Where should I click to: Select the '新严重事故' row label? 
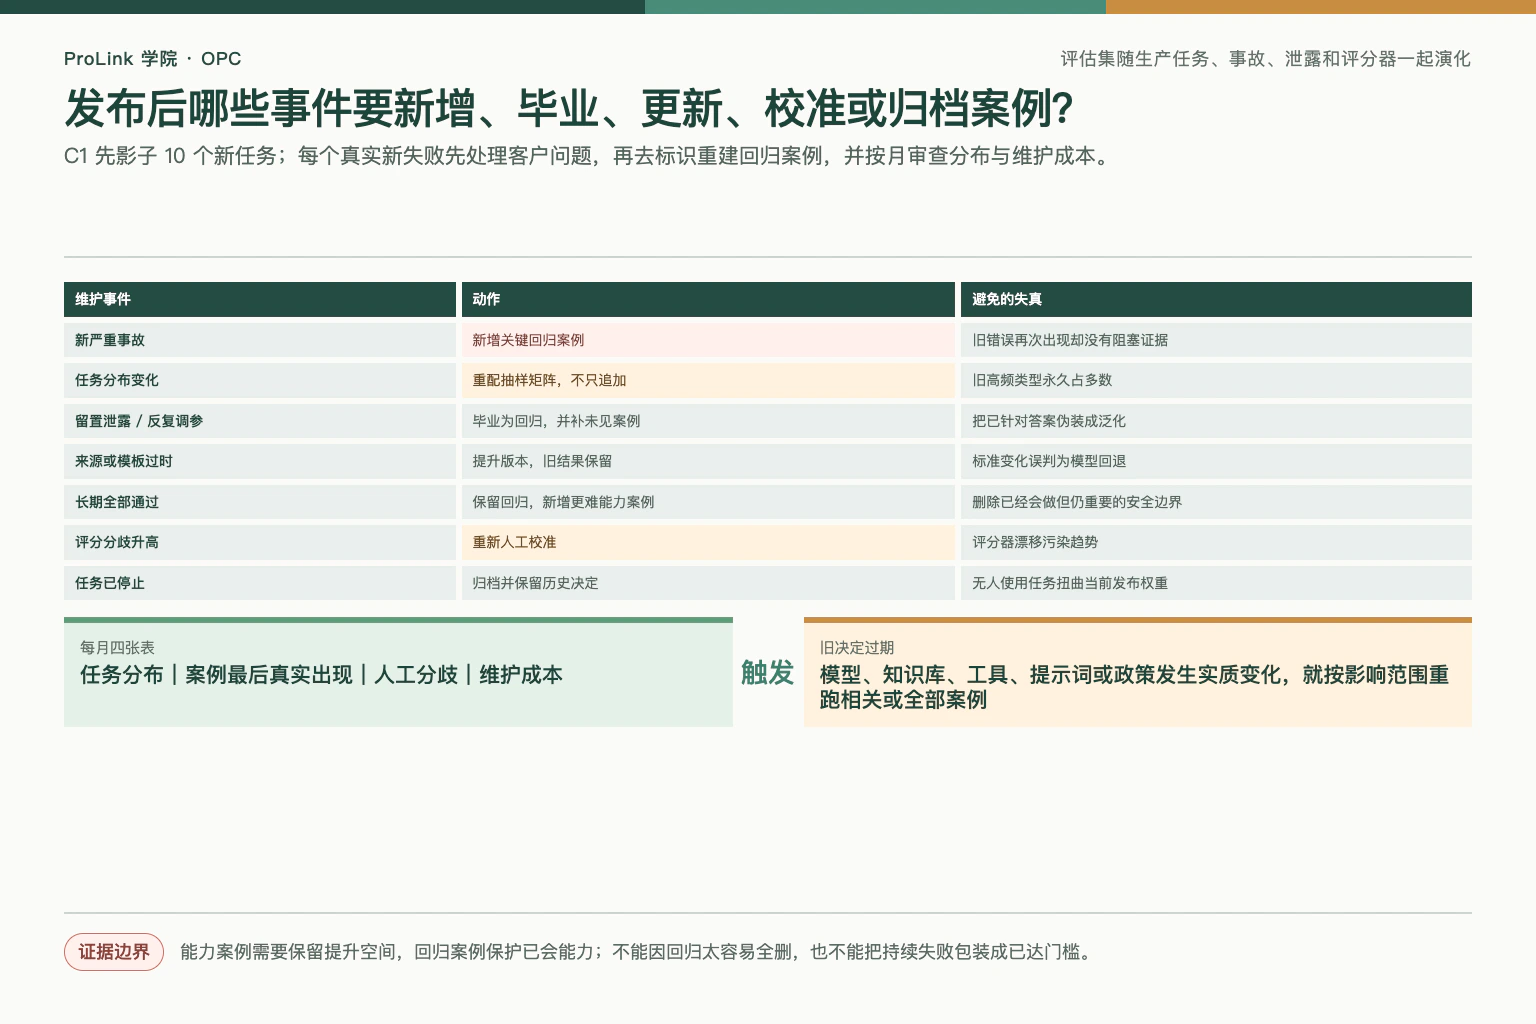click(260, 340)
